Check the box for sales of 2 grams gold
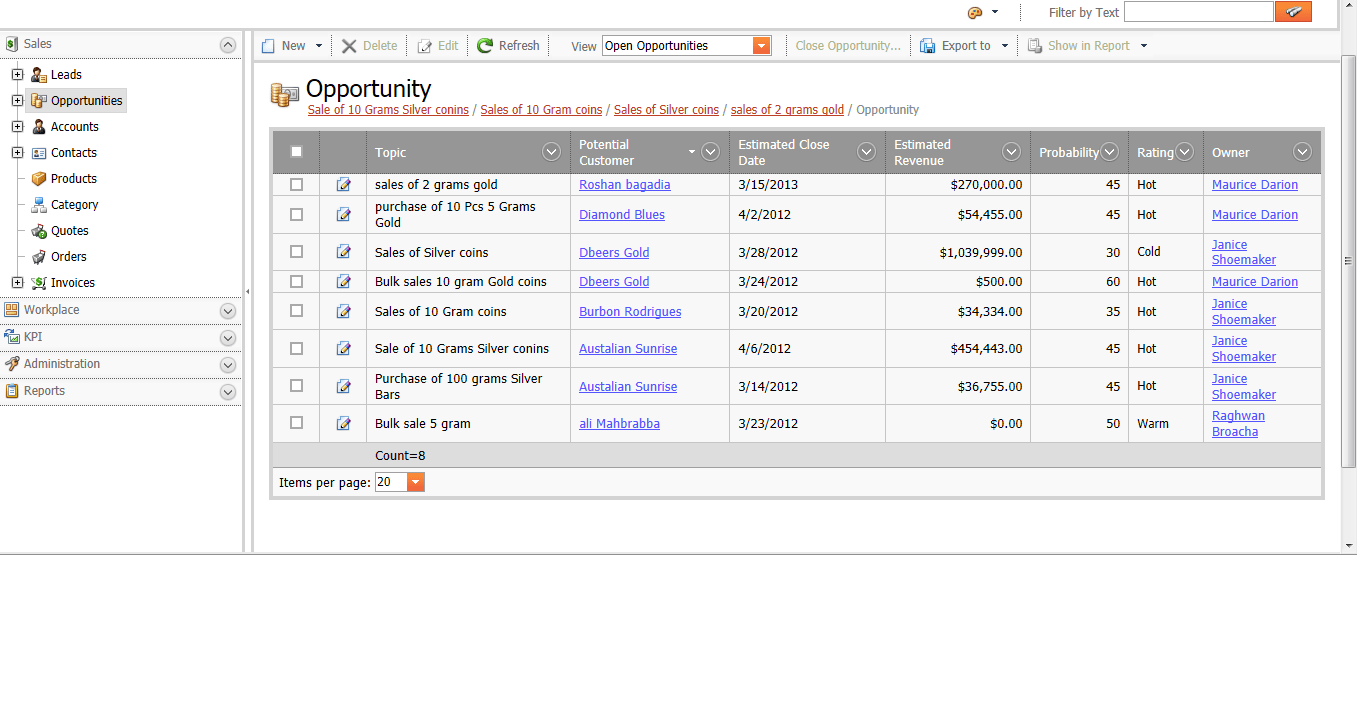 coord(296,185)
